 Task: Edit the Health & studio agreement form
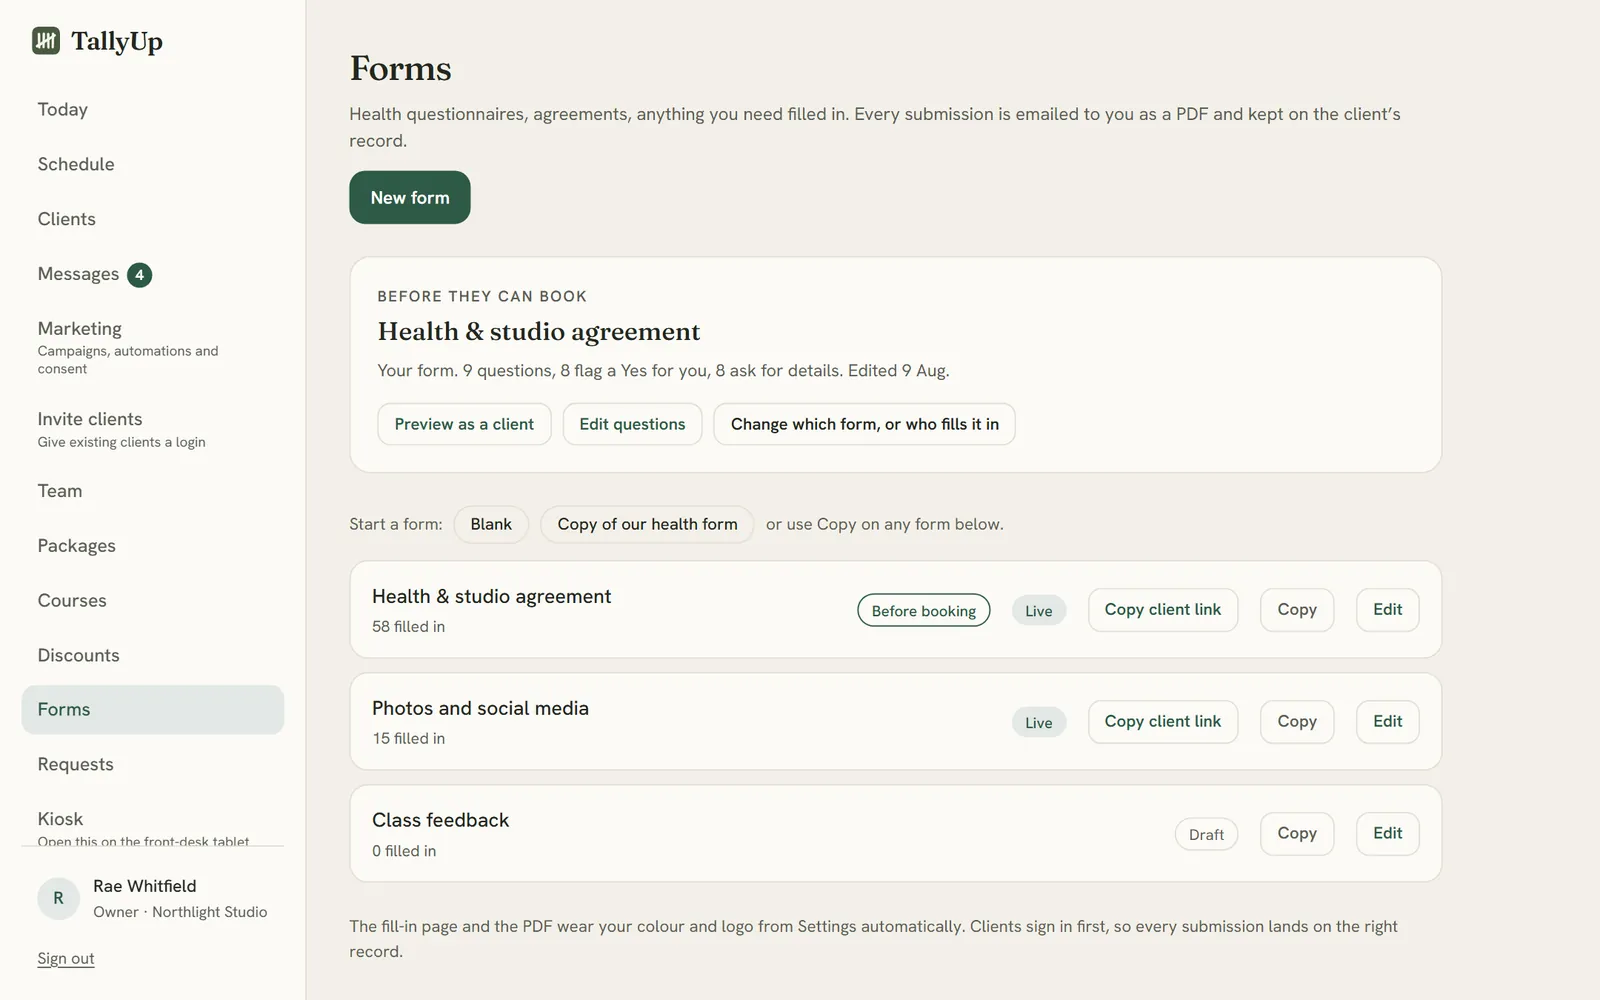click(1387, 610)
